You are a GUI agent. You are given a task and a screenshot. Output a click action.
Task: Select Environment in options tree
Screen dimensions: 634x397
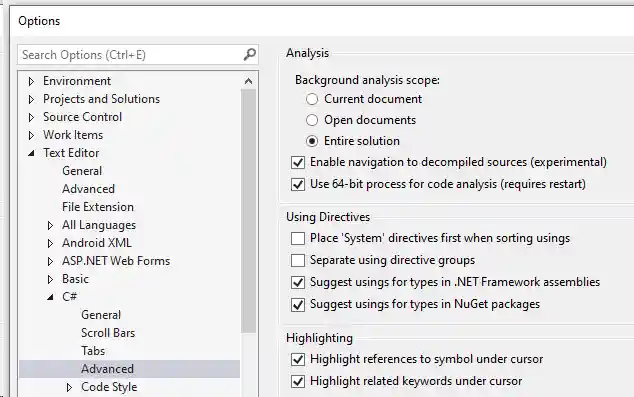77,81
